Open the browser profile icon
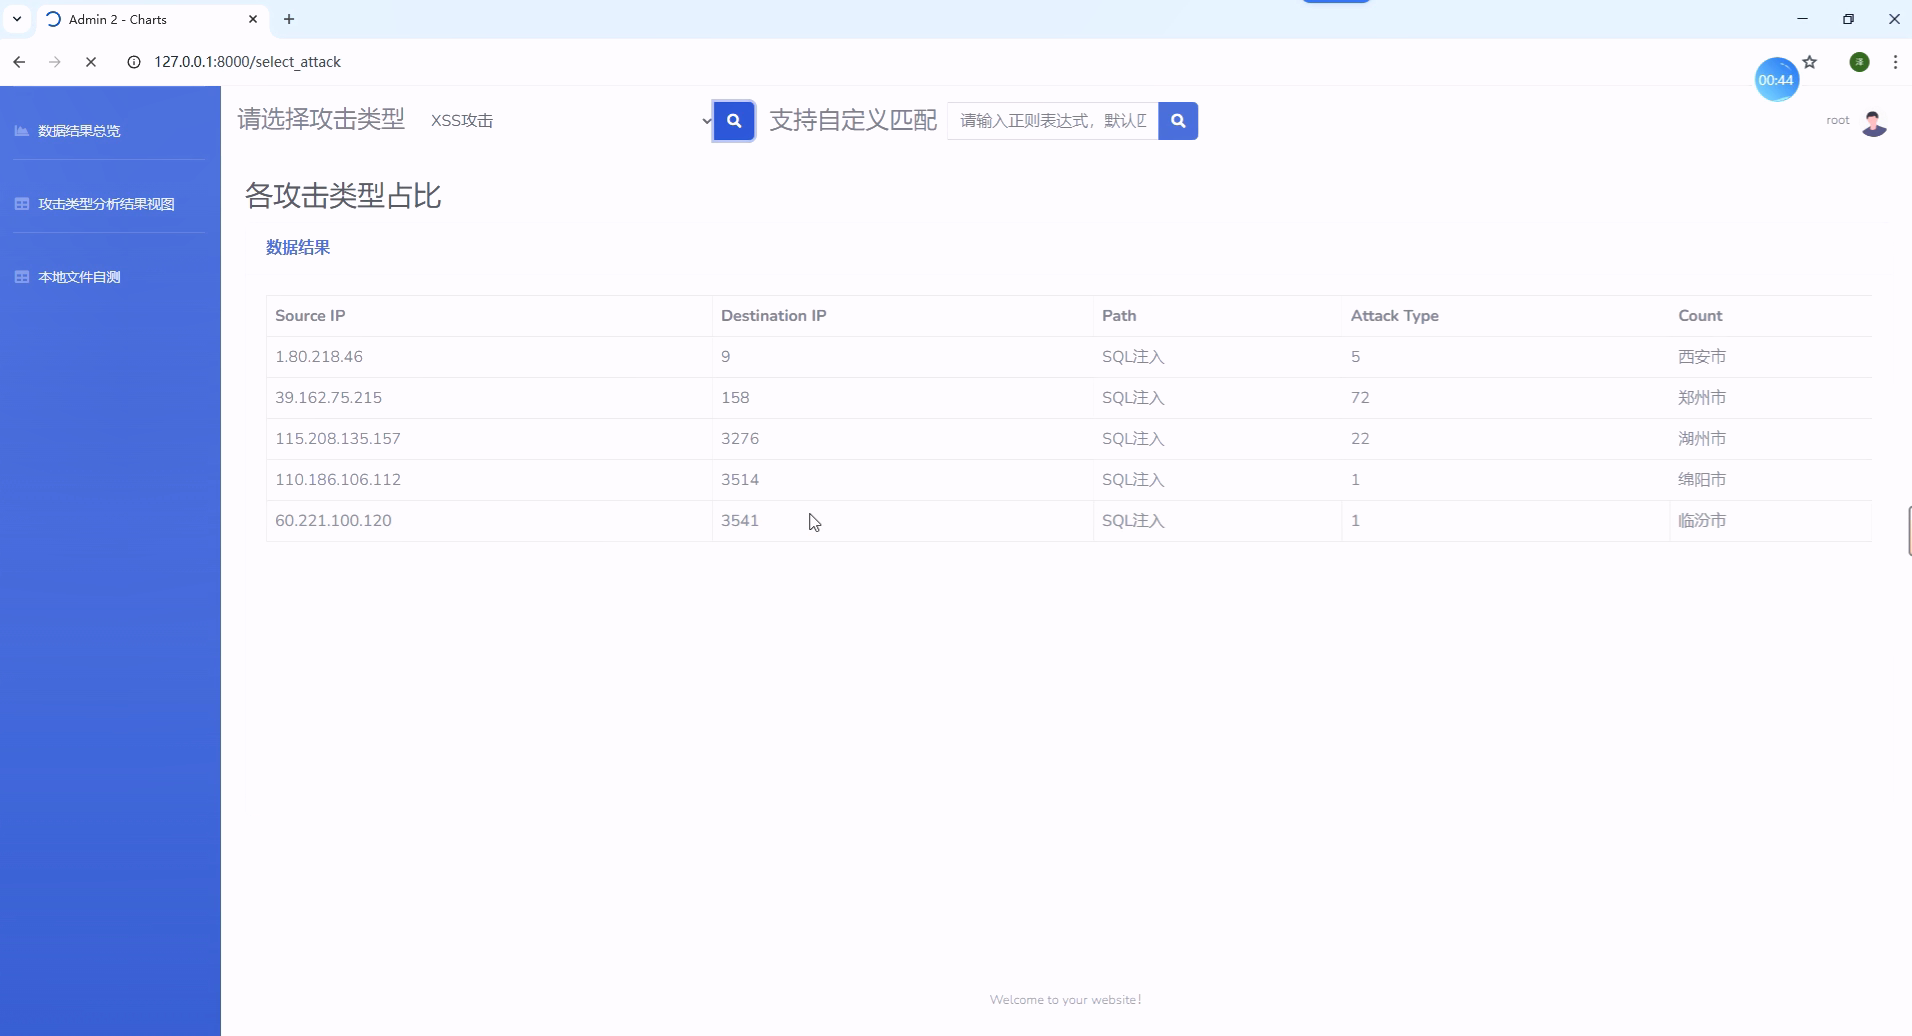Viewport: 1912px width, 1036px height. click(x=1860, y=62)
